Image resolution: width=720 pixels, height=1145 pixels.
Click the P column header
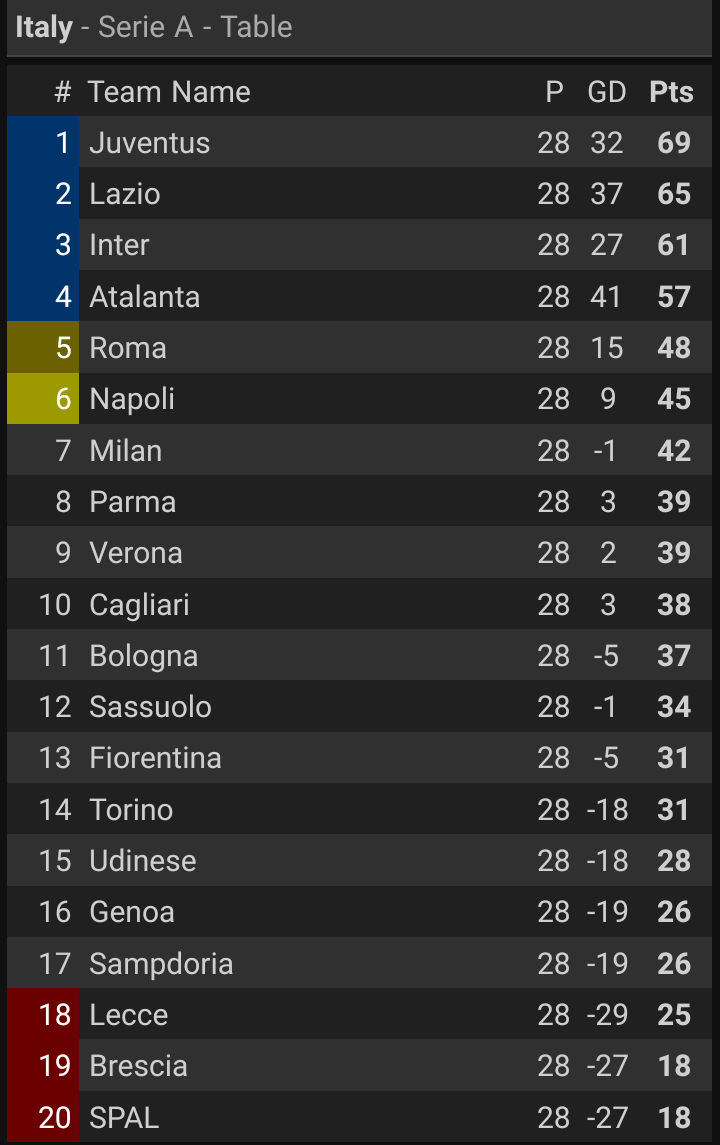coord(554,92)
